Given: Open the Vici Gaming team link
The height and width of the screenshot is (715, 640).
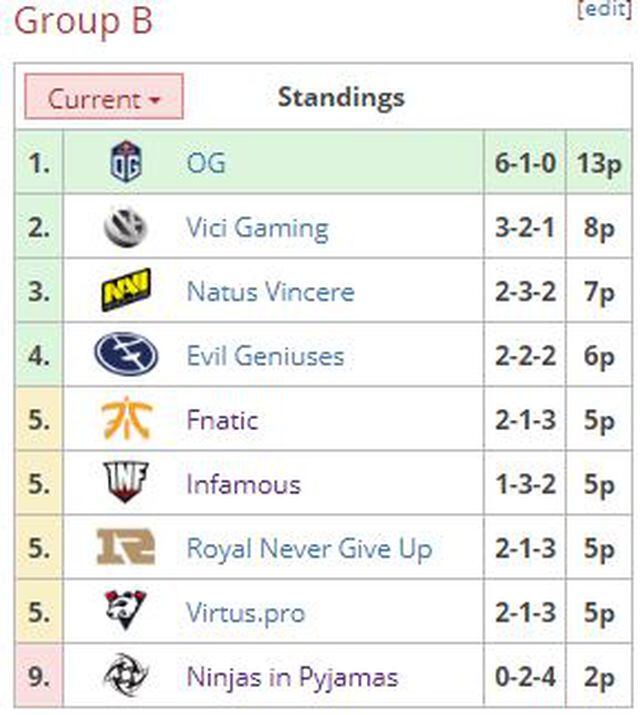Looking at the screenshot, I should coord(257,227).
